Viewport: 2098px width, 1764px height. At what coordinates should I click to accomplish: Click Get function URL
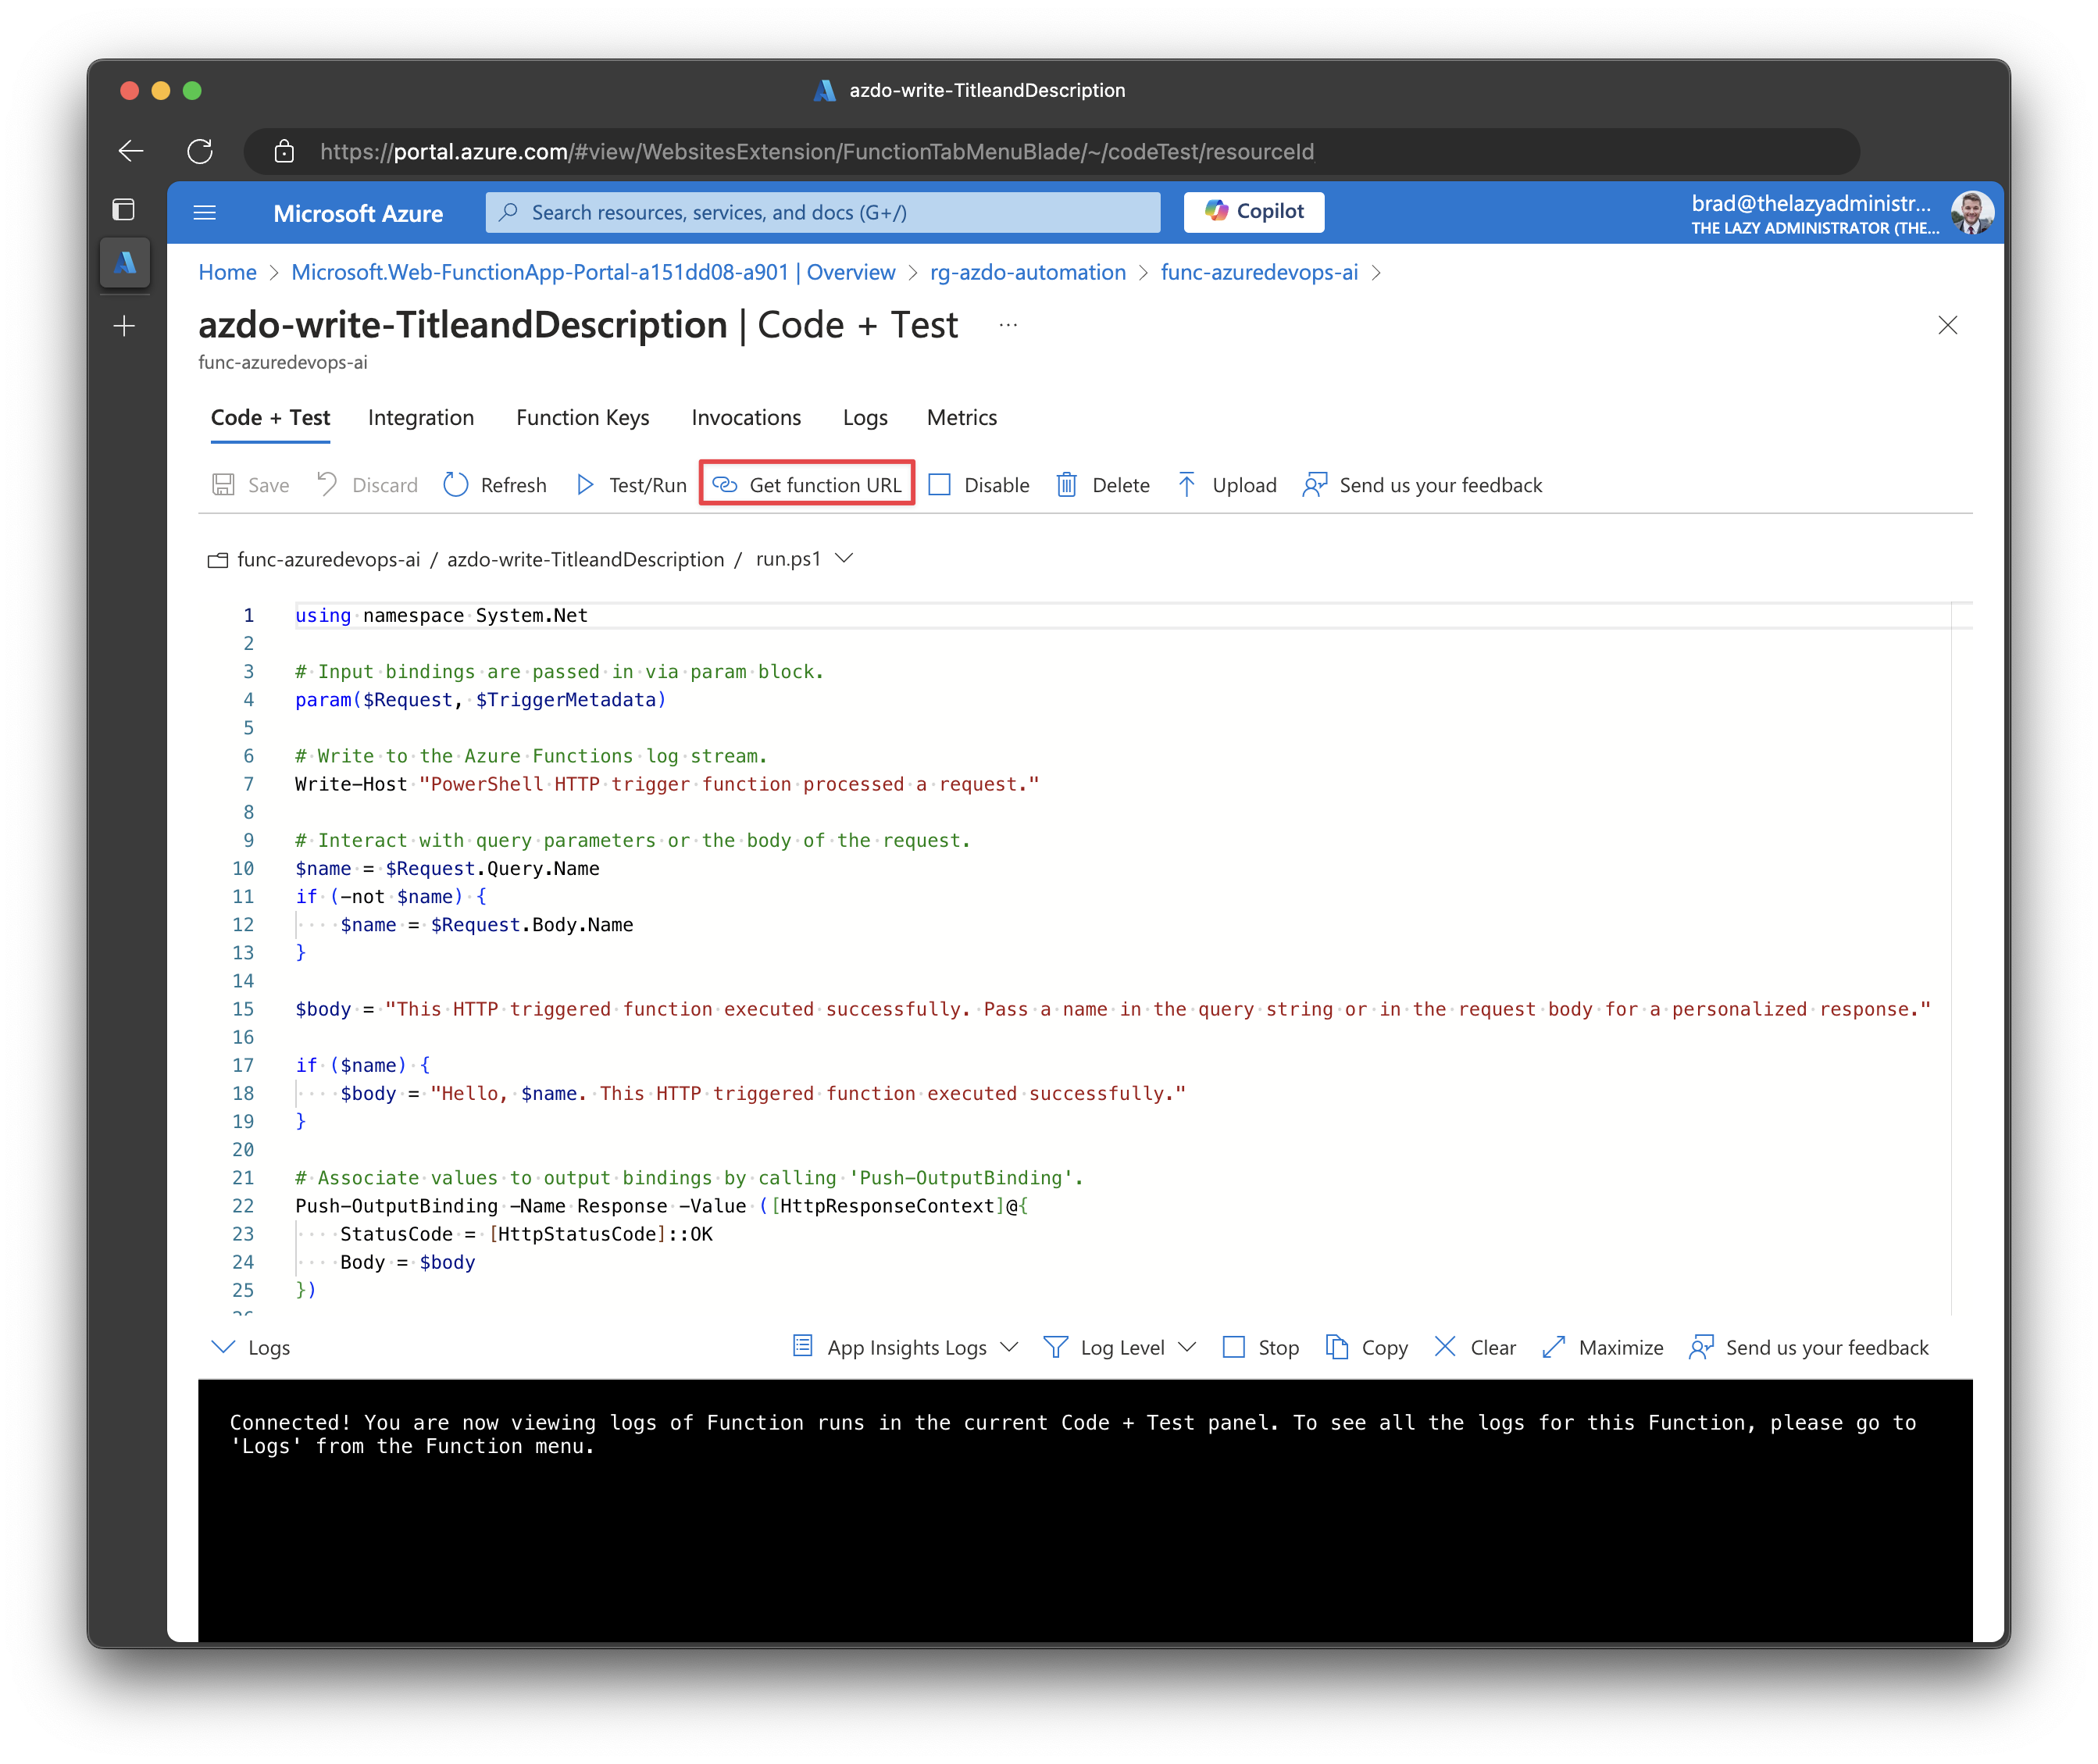(807, 484)
